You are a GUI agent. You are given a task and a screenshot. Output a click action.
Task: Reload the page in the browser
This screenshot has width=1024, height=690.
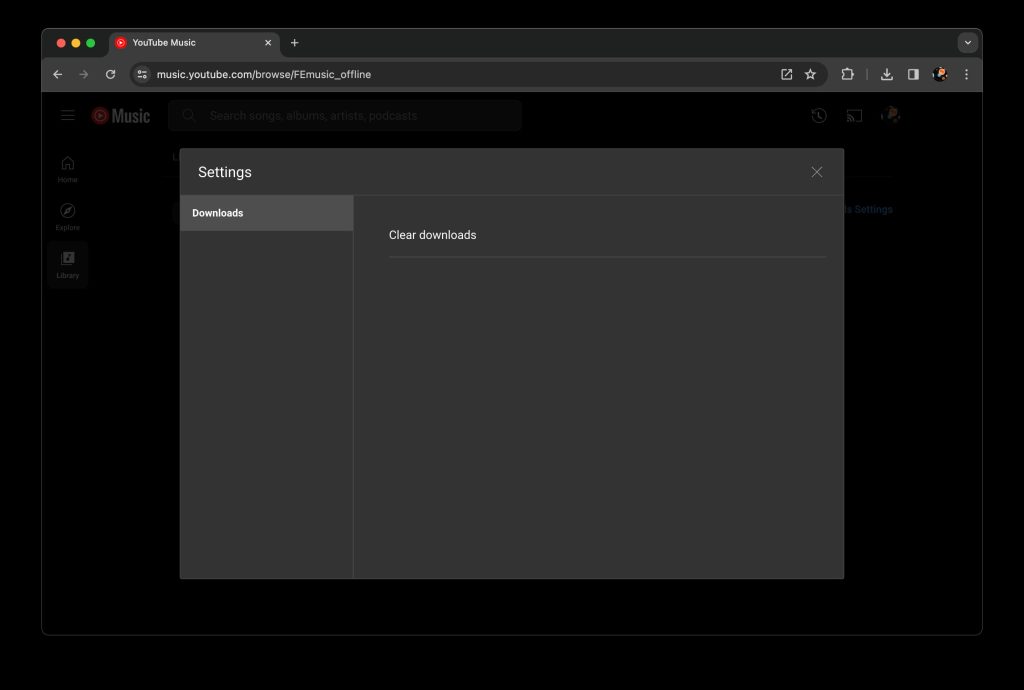click(110, 74)
